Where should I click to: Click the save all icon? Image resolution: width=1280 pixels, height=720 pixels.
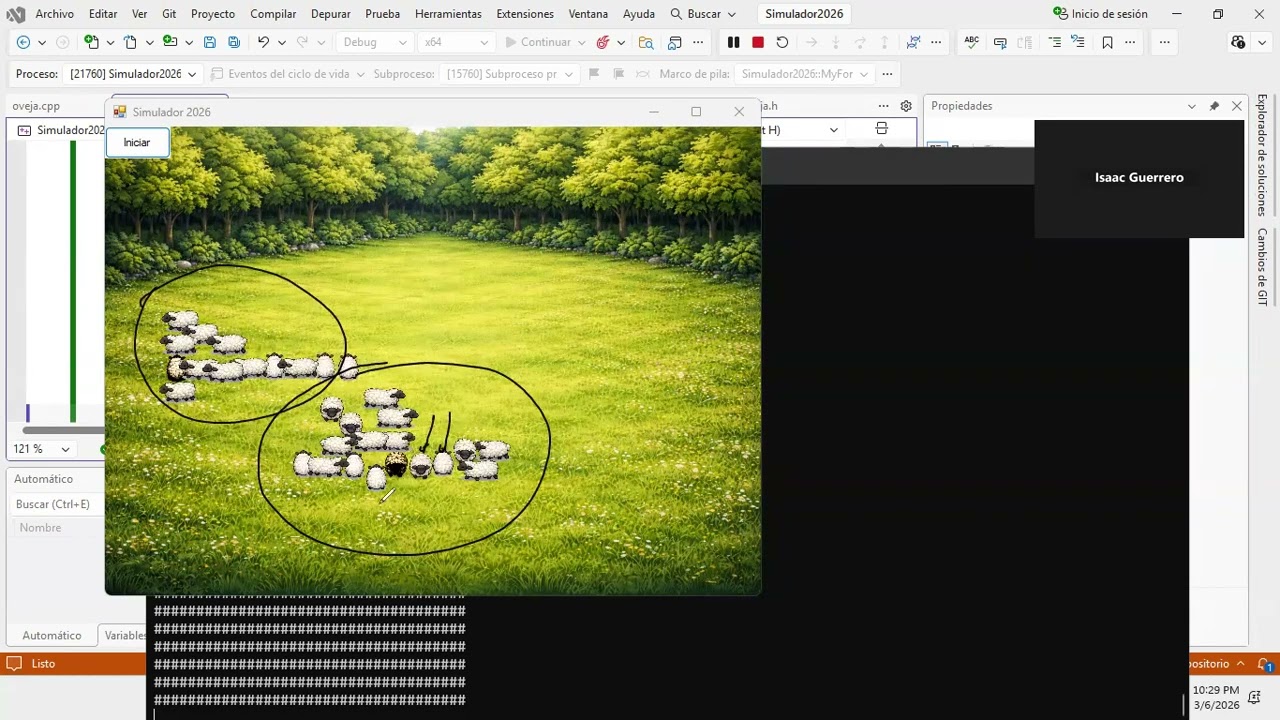[234, 42]
